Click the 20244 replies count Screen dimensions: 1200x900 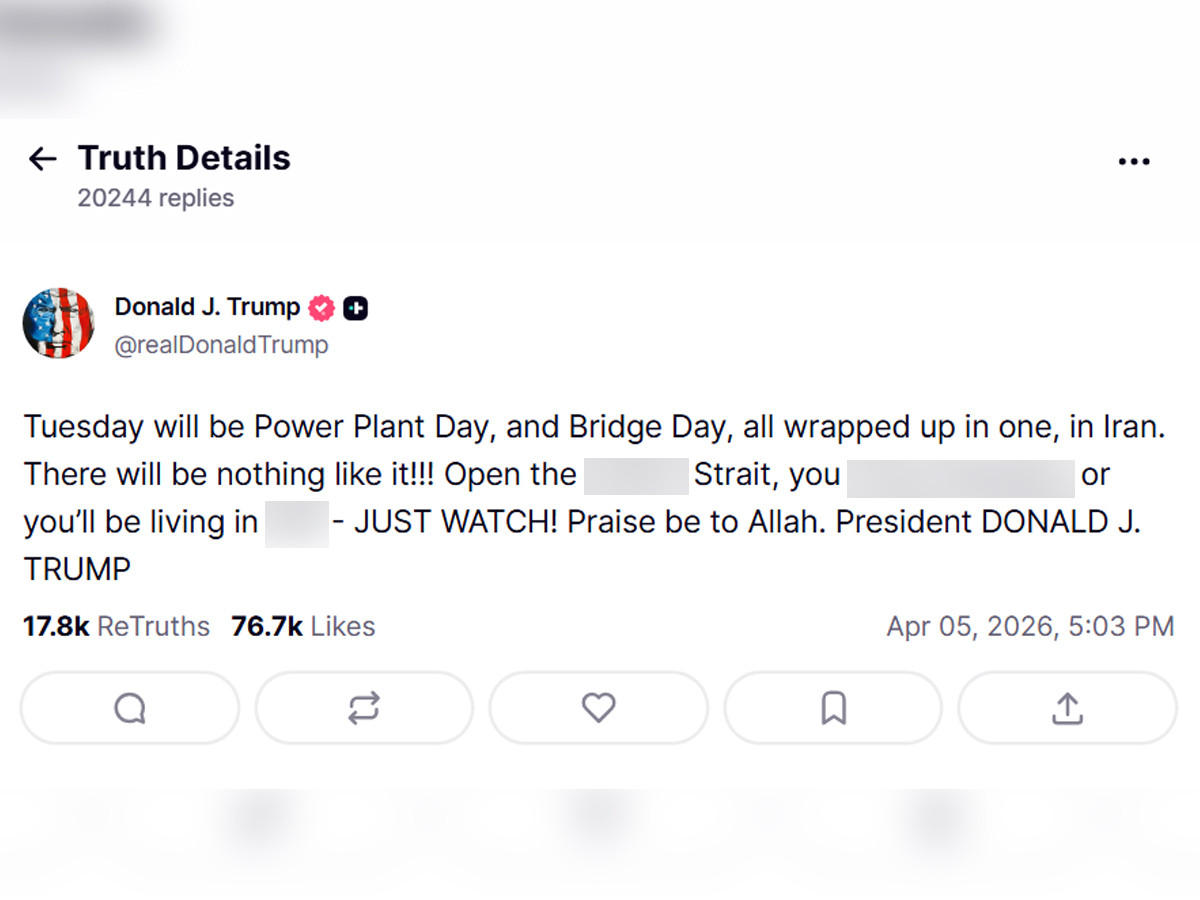pos(156,198)
